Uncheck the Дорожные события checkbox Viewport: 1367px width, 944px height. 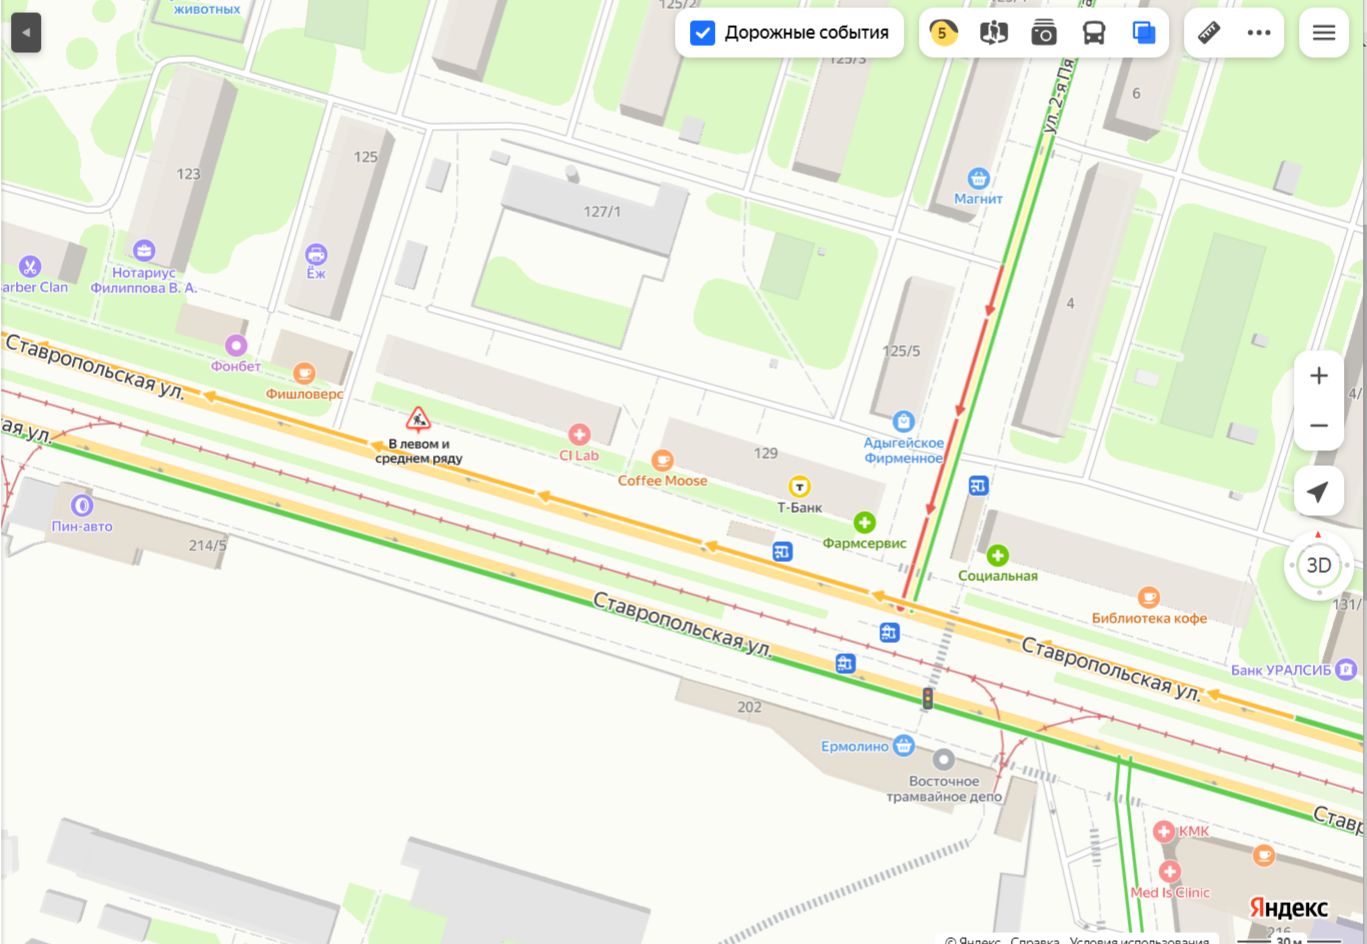click(703, 33)
